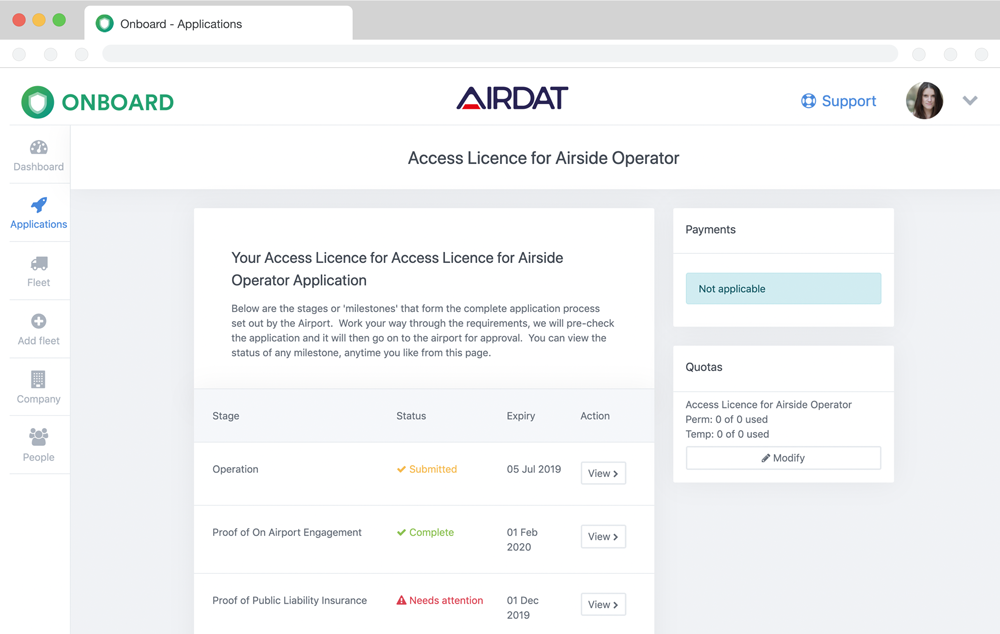Click the Support lifebuoy icon
This screenshot has width=1000, height=634.
click(x=808, y=101)
